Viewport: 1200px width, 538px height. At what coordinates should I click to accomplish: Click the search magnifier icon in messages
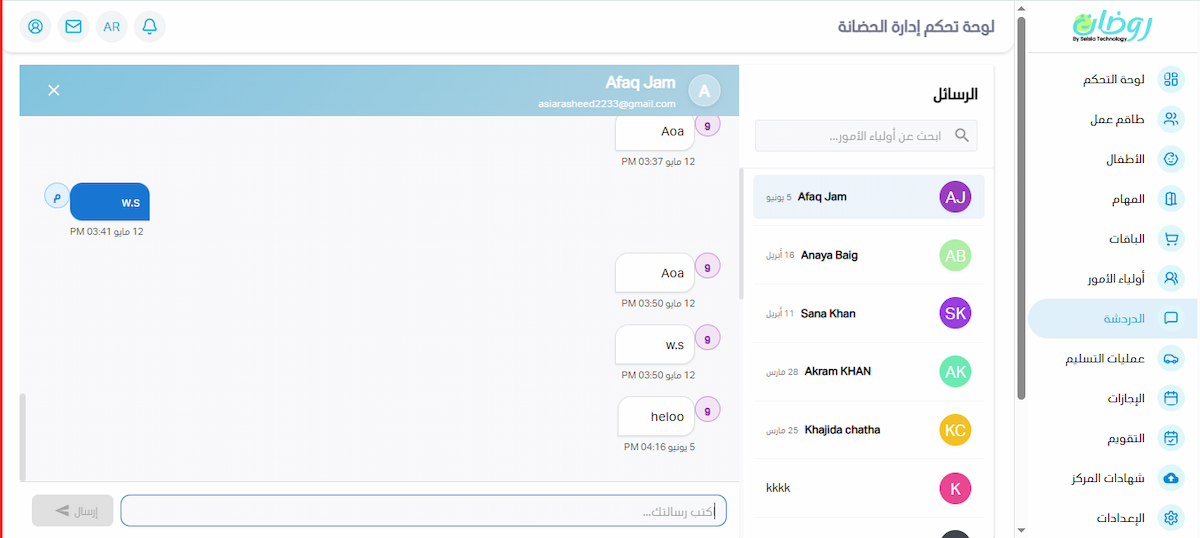tap(962, 135)
